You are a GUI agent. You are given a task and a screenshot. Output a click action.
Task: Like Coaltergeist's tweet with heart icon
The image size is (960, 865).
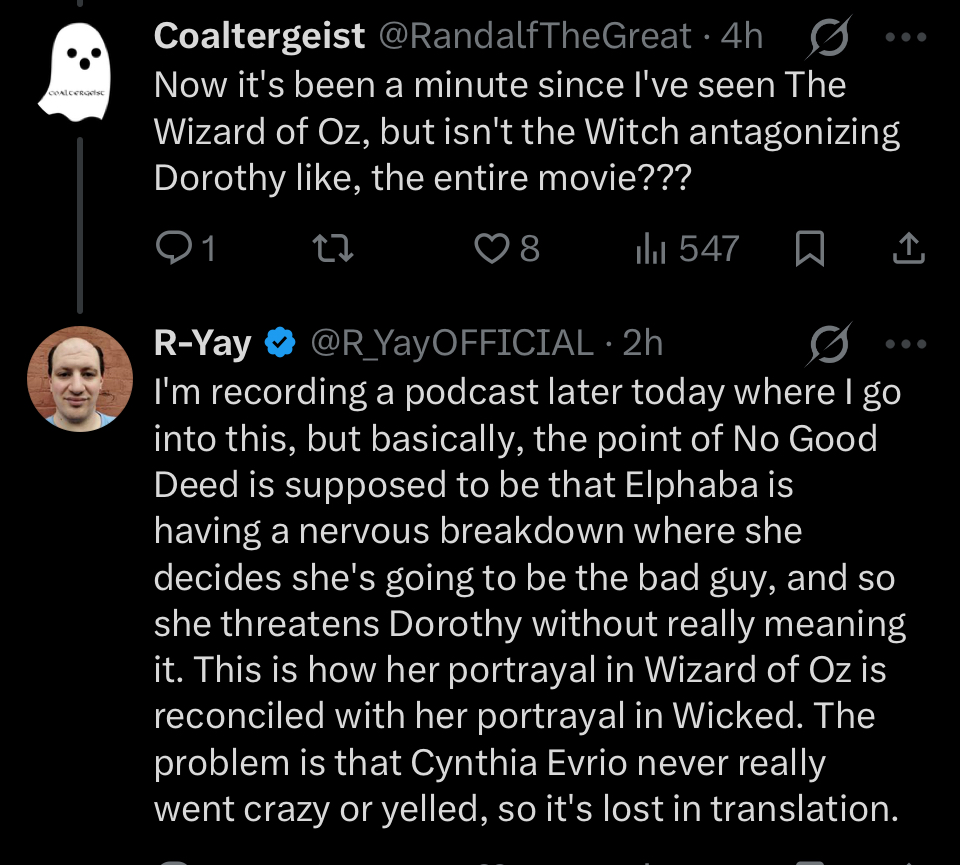click(x=490, y=248)
